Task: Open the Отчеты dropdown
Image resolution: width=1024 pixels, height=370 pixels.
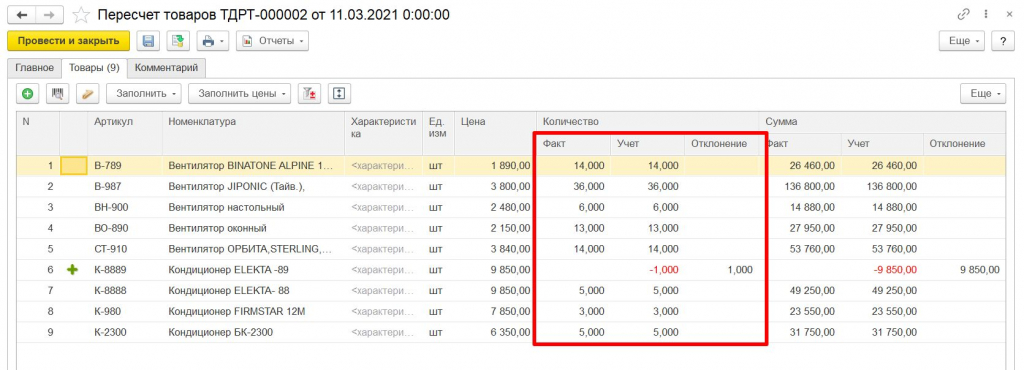Action: point(272,41)
